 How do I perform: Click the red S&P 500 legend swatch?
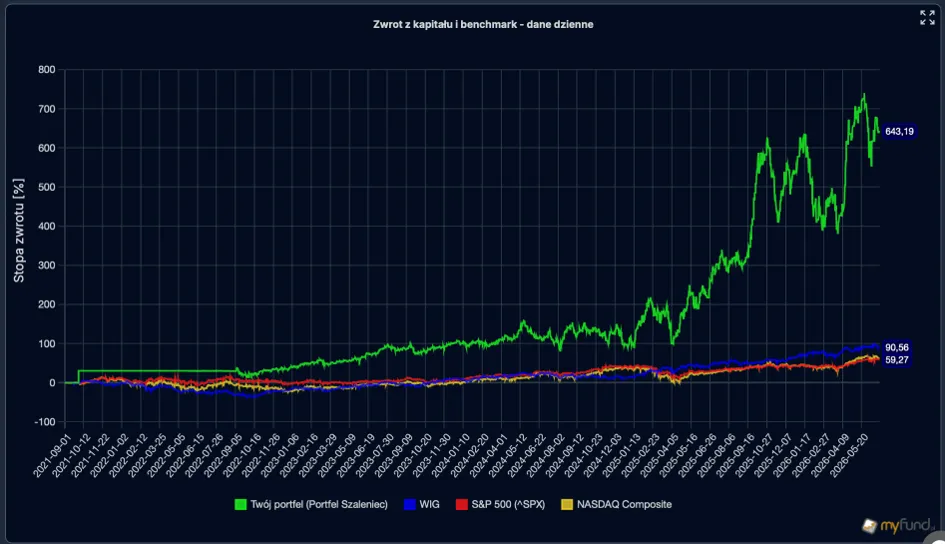tap(462, 504)
